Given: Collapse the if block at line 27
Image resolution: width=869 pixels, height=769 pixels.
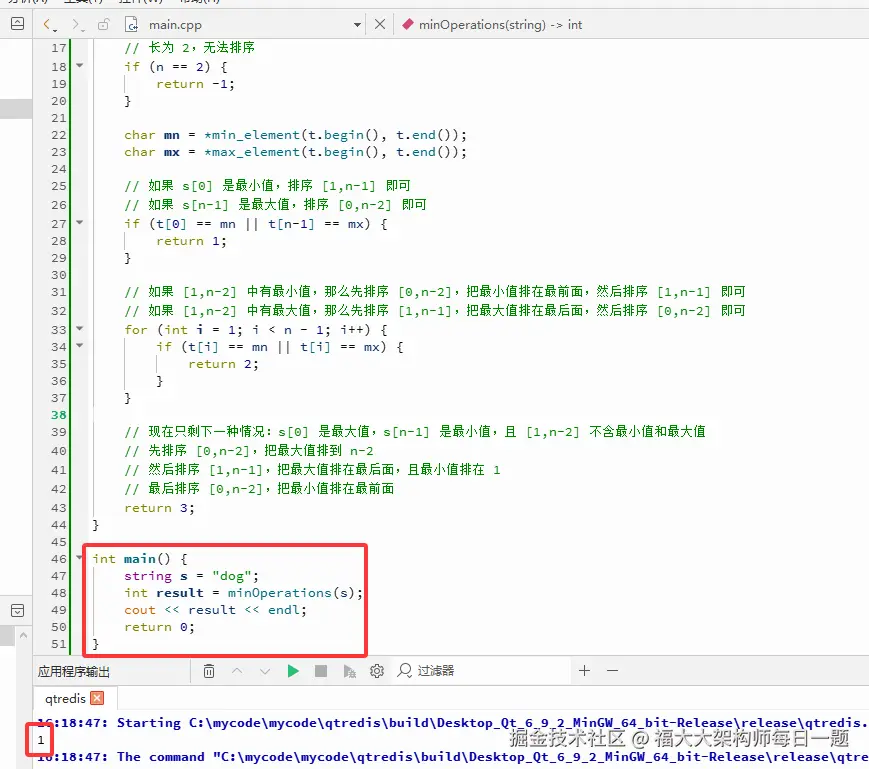Looking at the screenshot, I should (x=80, y=222).
